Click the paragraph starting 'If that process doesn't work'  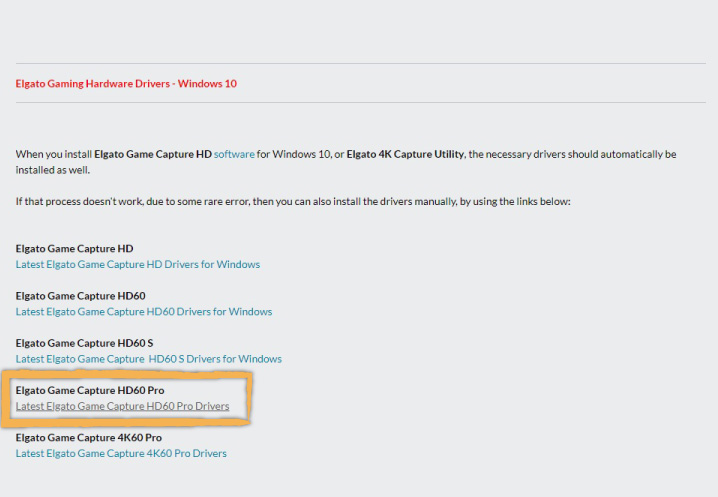tap(293, 202)
